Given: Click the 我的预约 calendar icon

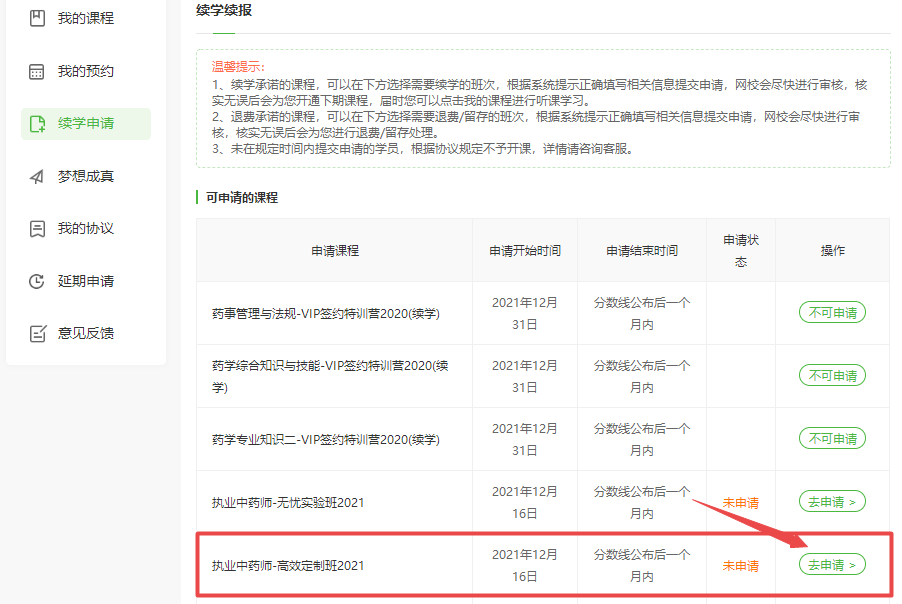Looking at the screenshot, I should coord(37,72).
